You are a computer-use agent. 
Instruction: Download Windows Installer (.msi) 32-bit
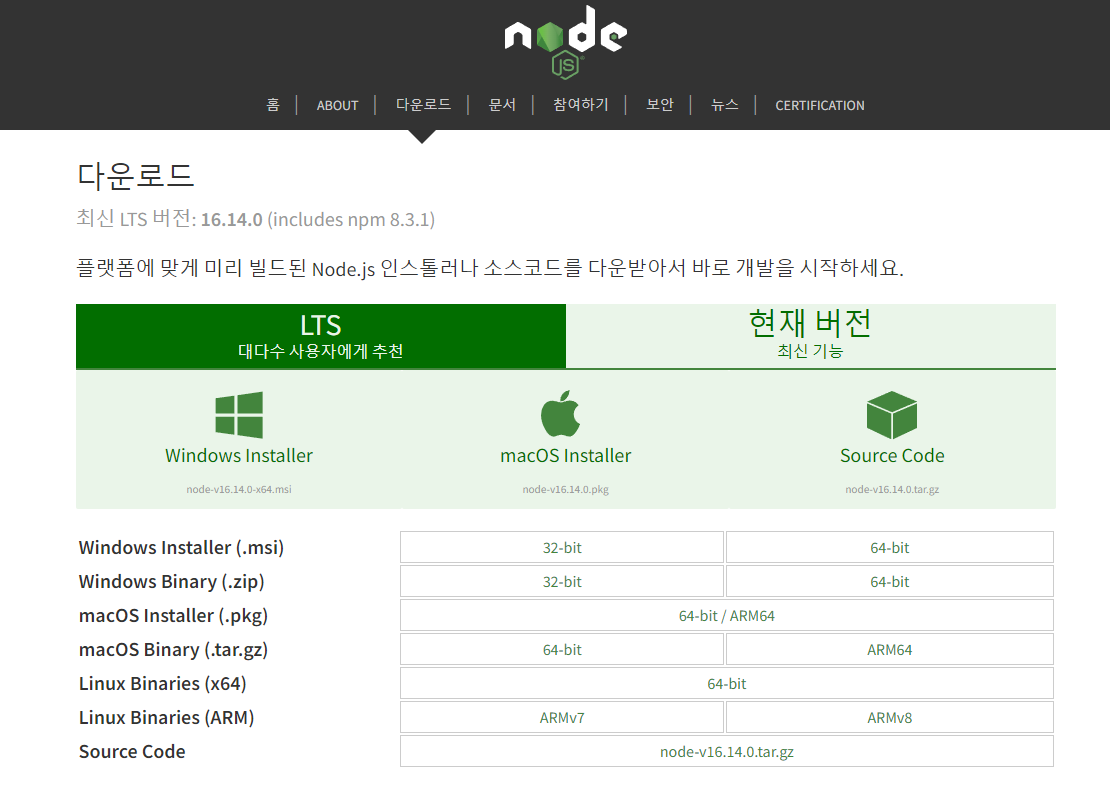(x=562, y=547)
